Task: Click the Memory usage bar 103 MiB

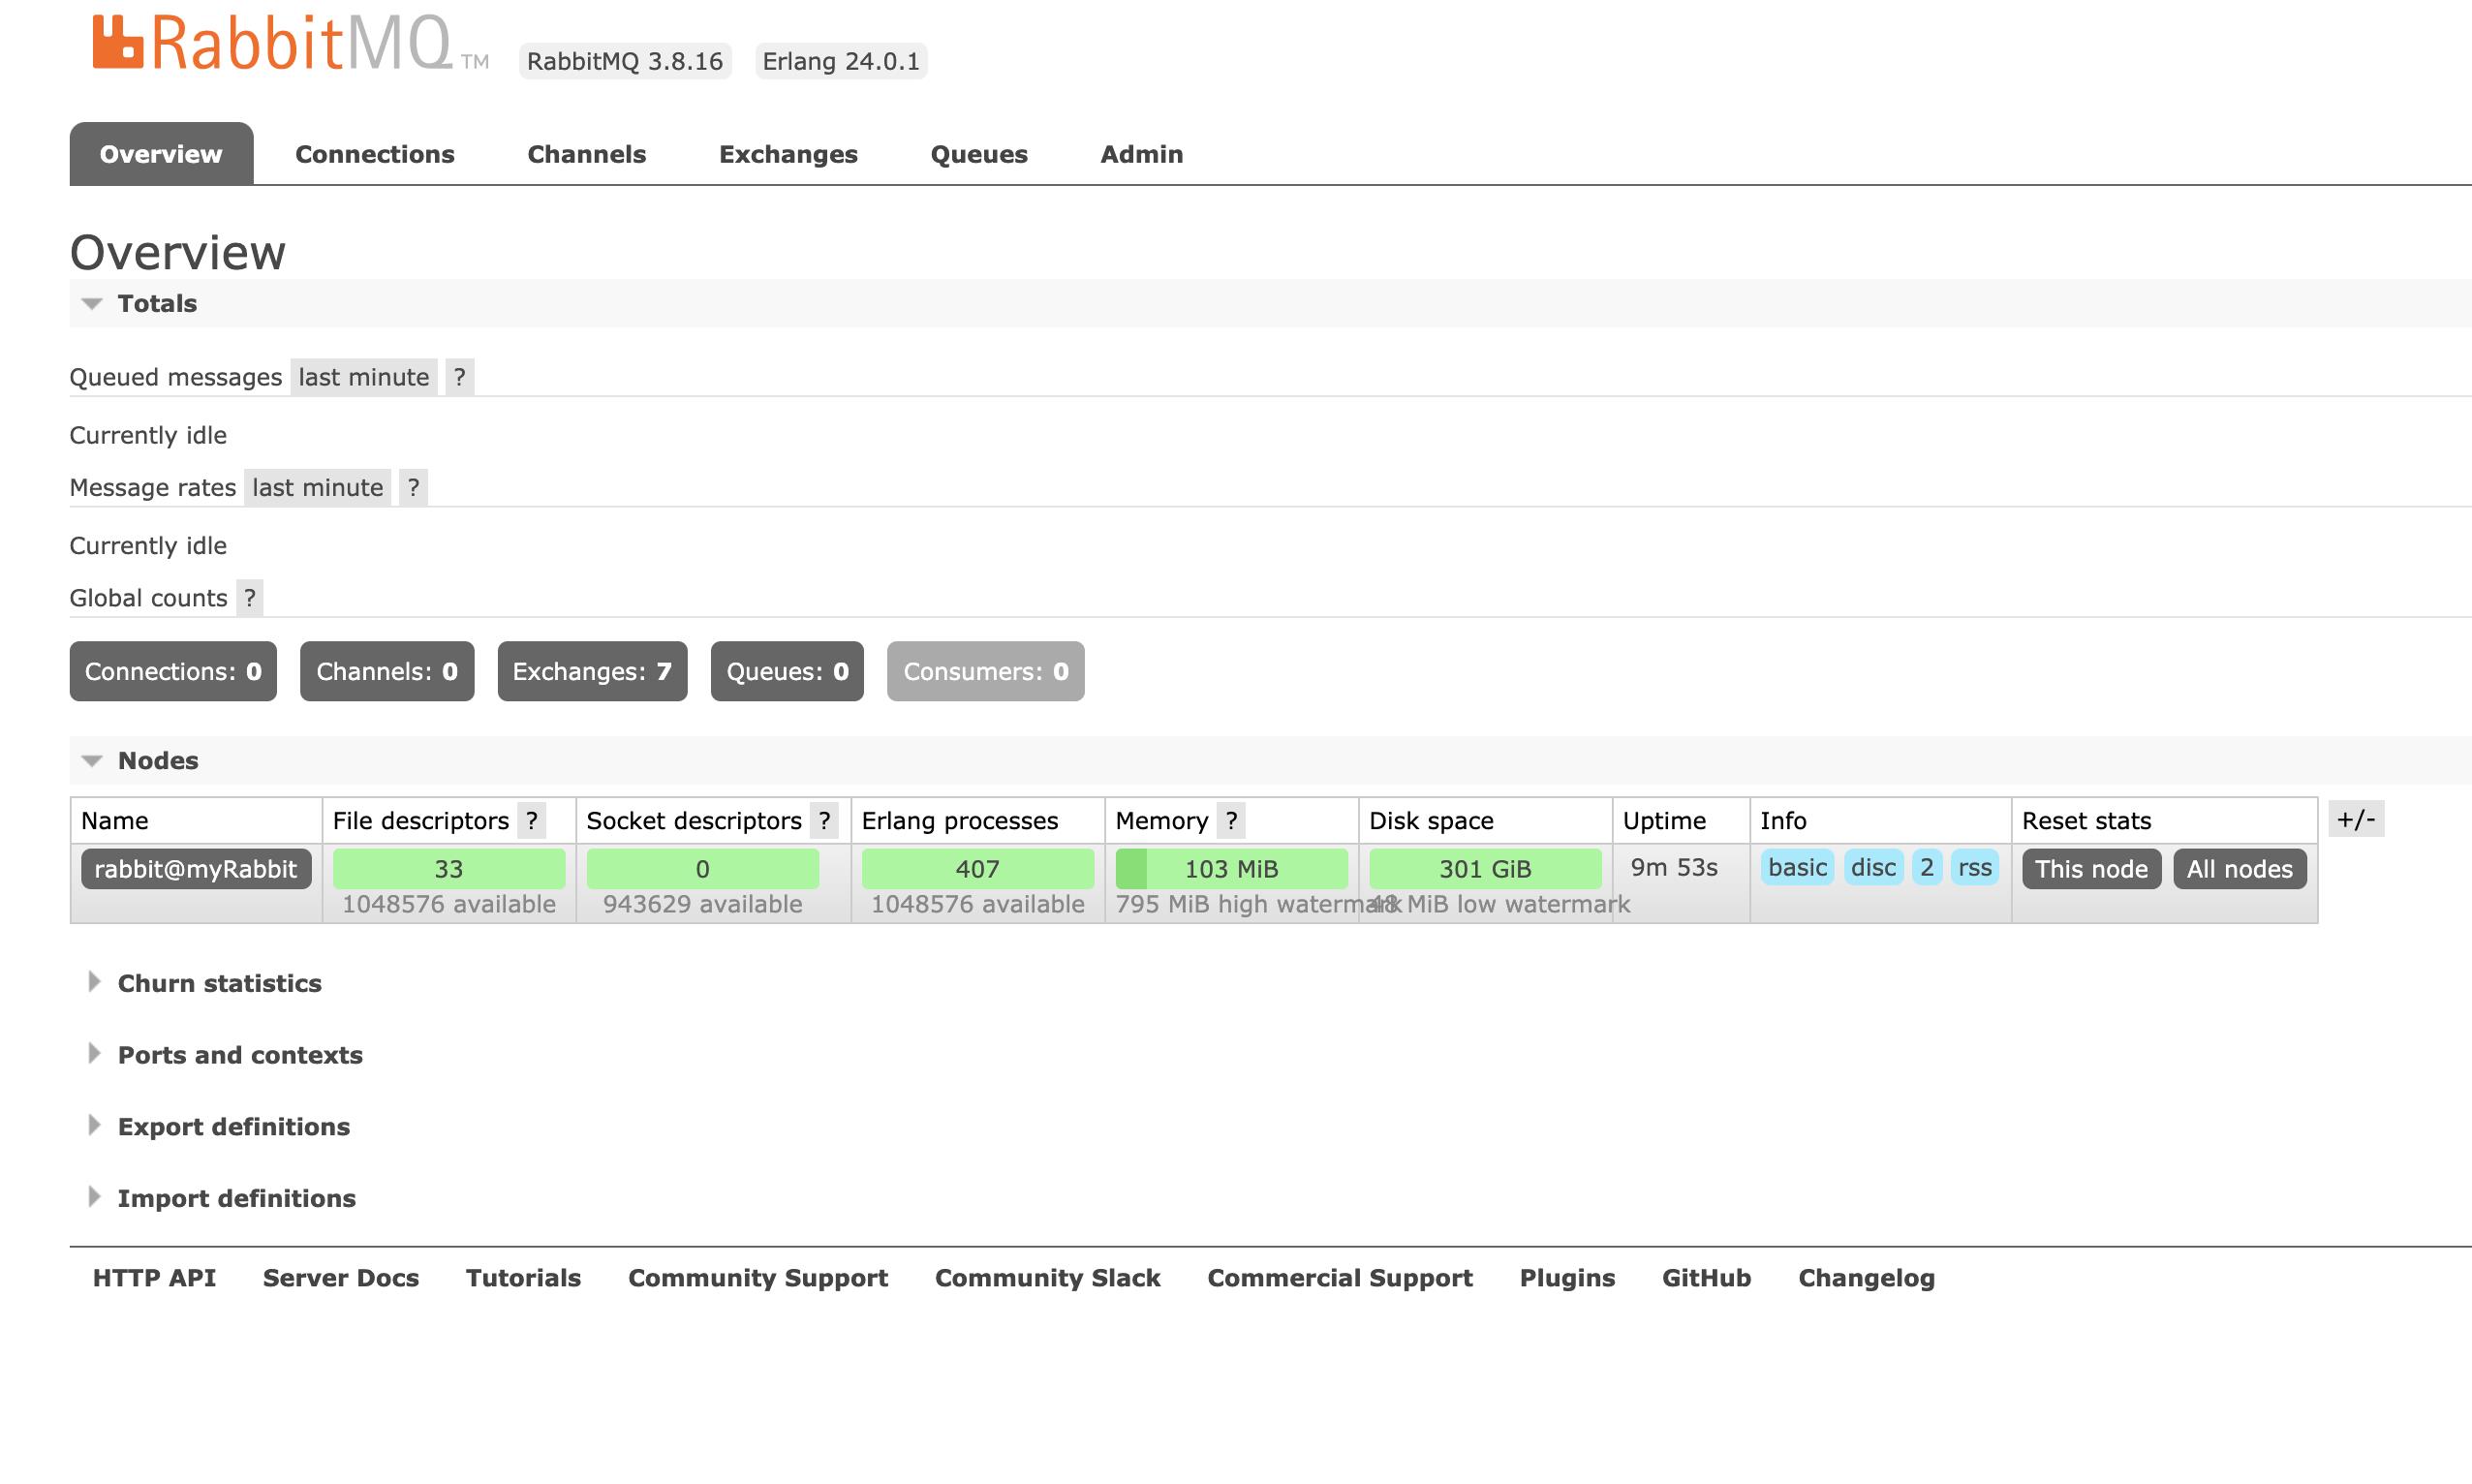Action: pyautogui.click(x=1232, y=869)
